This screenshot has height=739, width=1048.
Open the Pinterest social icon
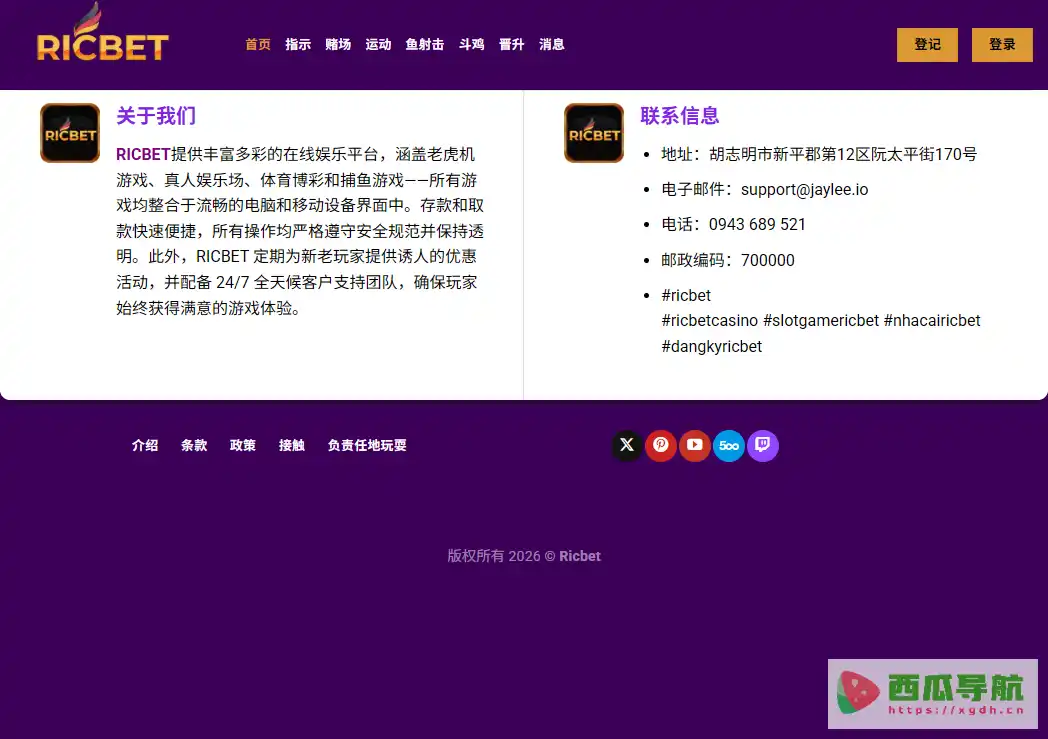pos(661,445)
